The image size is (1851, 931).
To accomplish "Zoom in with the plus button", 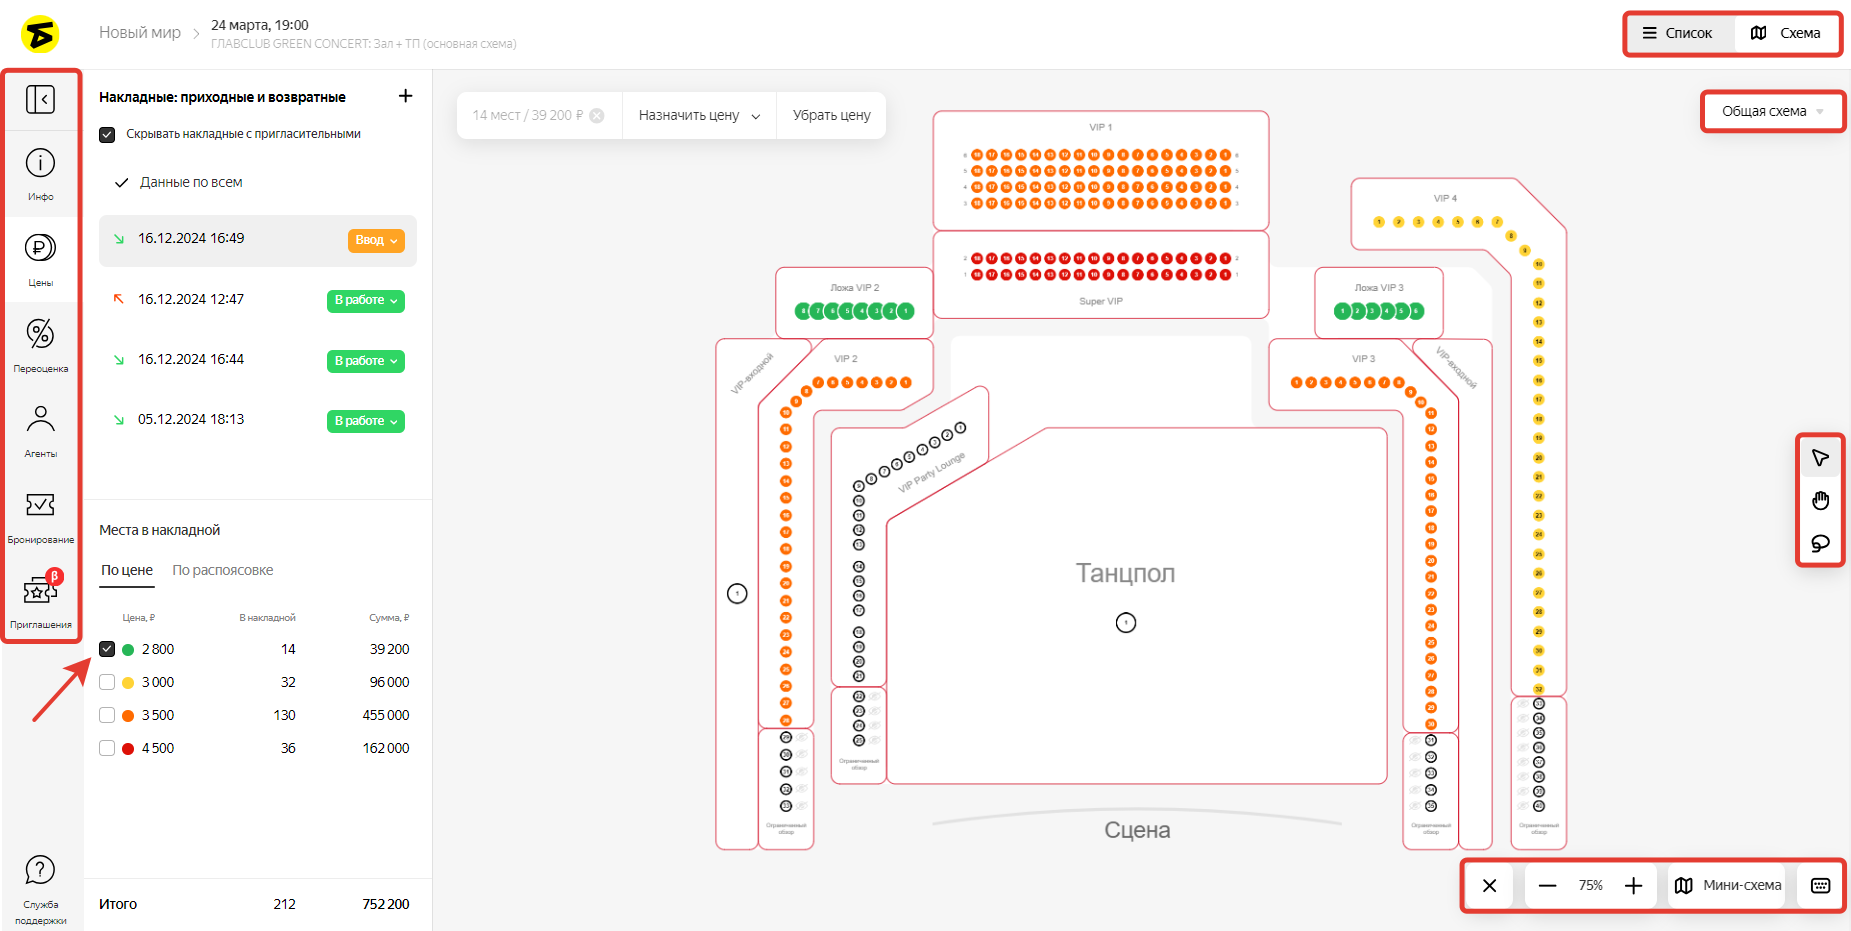I will tap(1633, 885).
